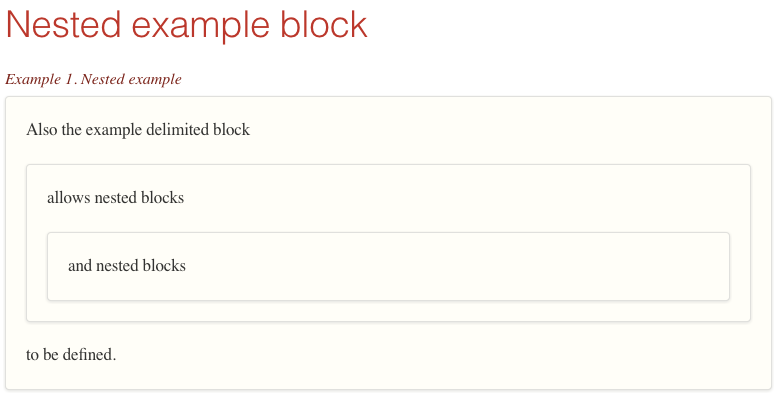The height and width of the screenshot is (404, 782).
Task: Click the text "and nested blocks"
Action: click(127, 266)
